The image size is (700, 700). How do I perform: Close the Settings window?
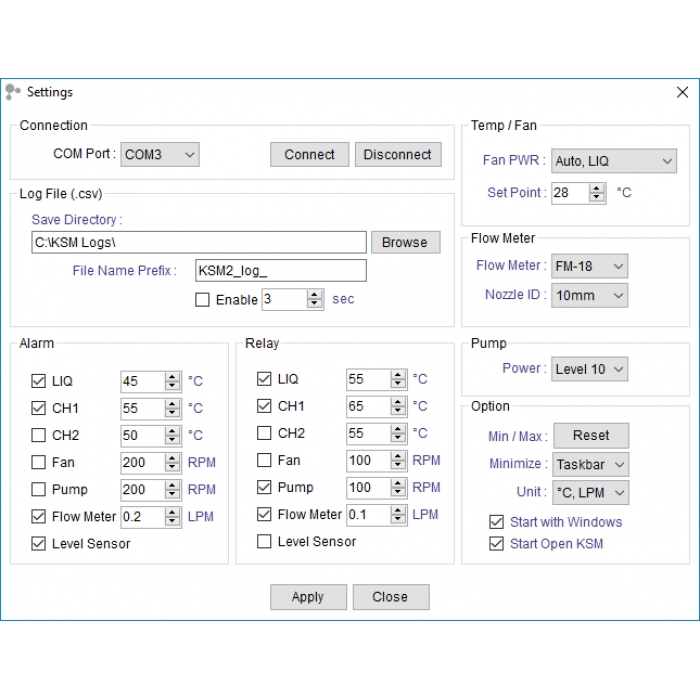(x=682, y=92)
